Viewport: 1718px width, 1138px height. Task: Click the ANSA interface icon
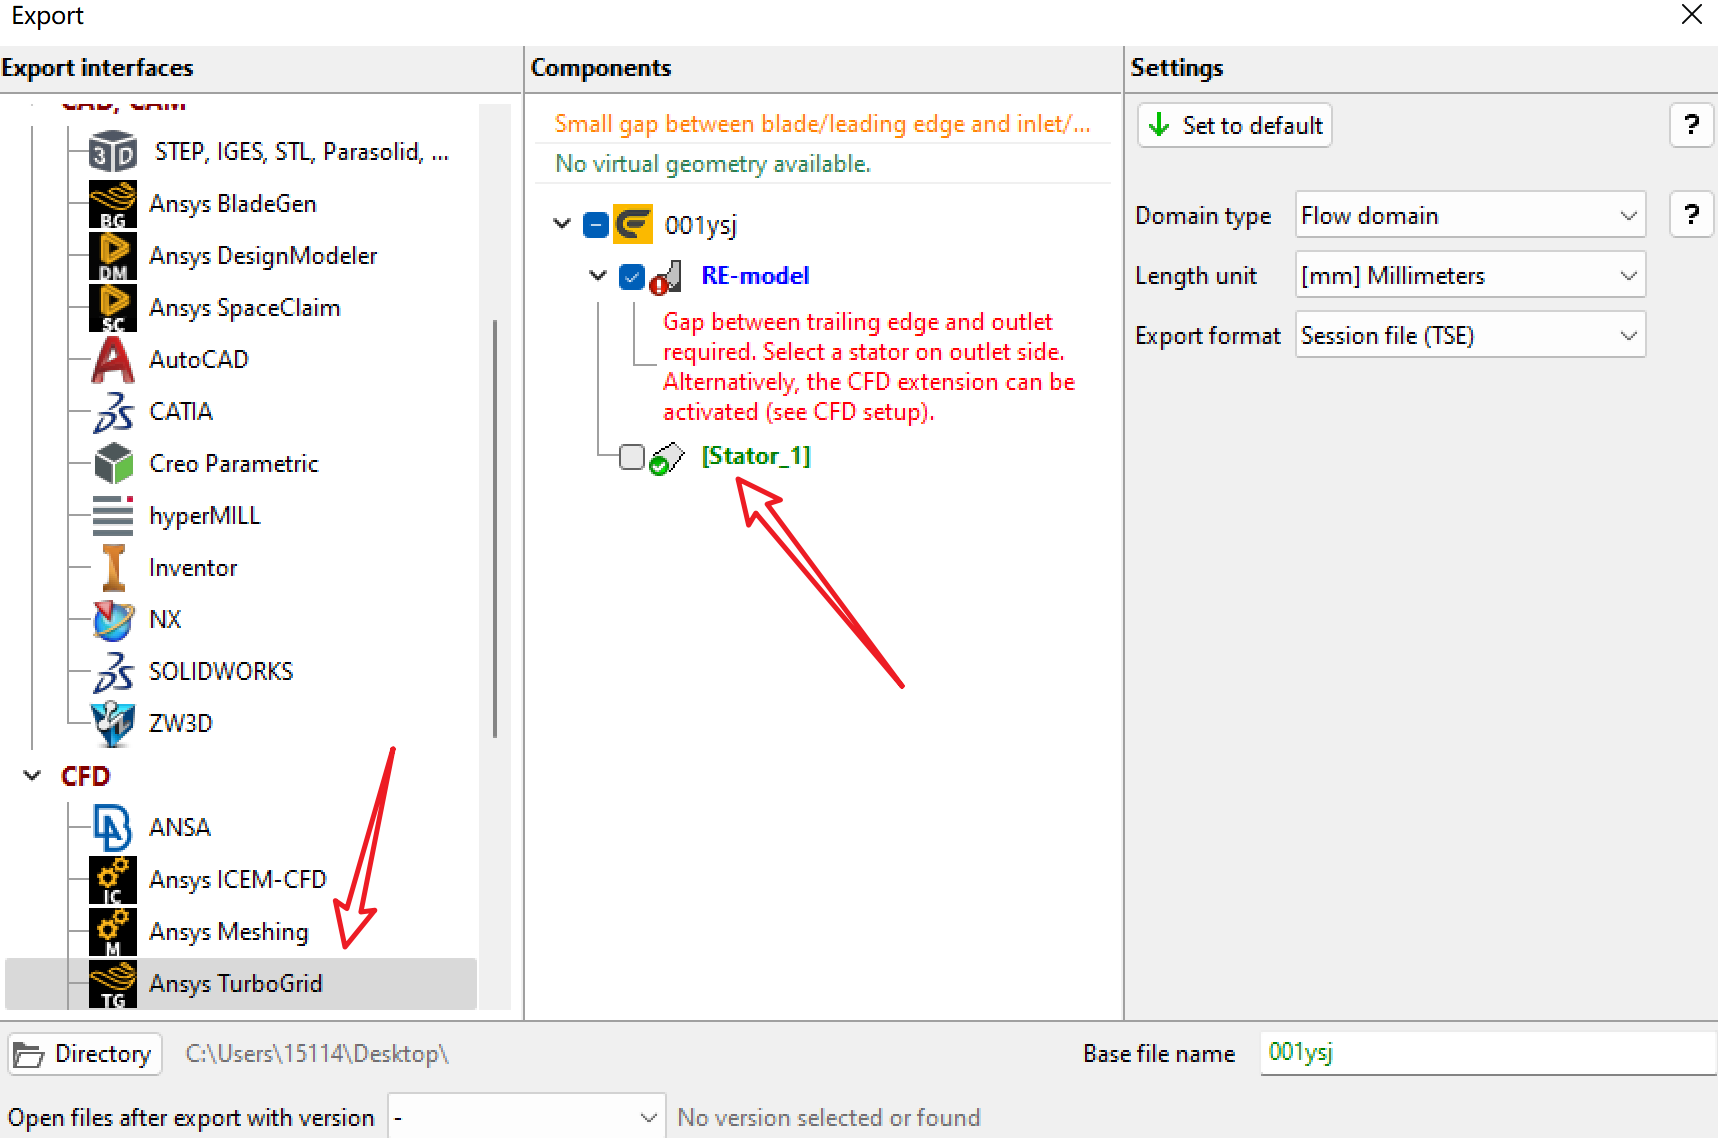pos(113,828)
